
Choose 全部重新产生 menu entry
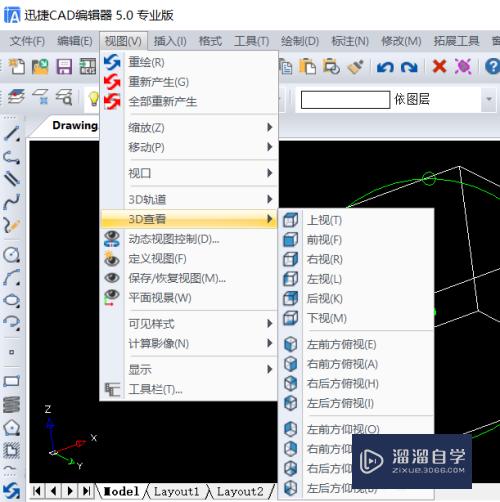189,101
